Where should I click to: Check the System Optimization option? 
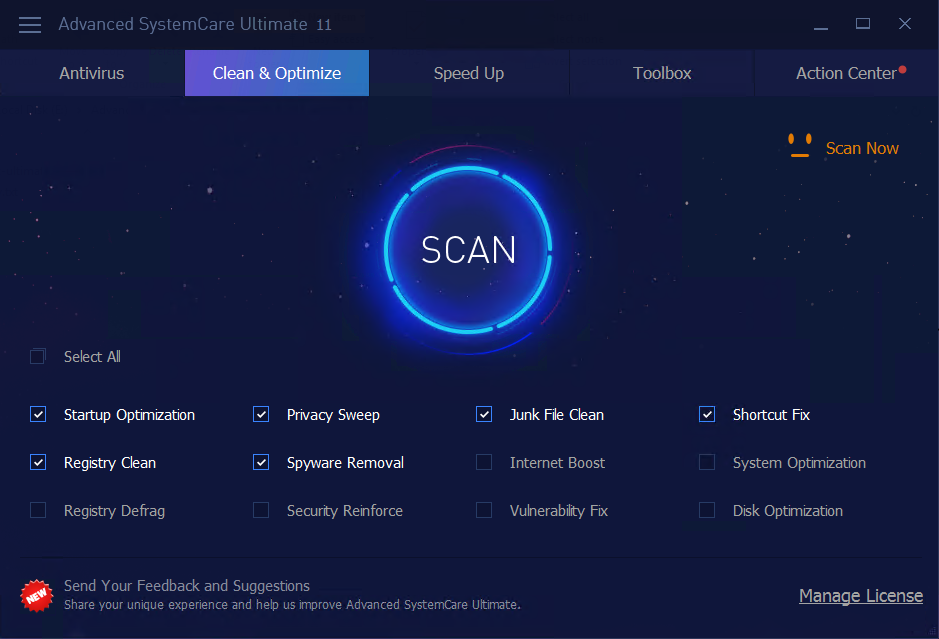[707, 462]
